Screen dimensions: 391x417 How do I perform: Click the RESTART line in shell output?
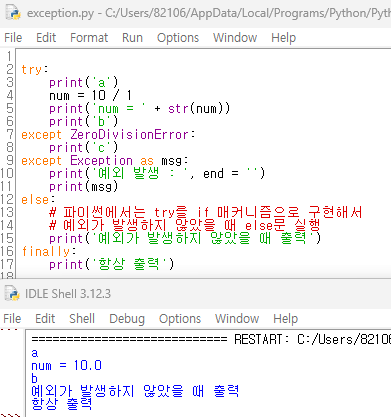click(211, 339)
